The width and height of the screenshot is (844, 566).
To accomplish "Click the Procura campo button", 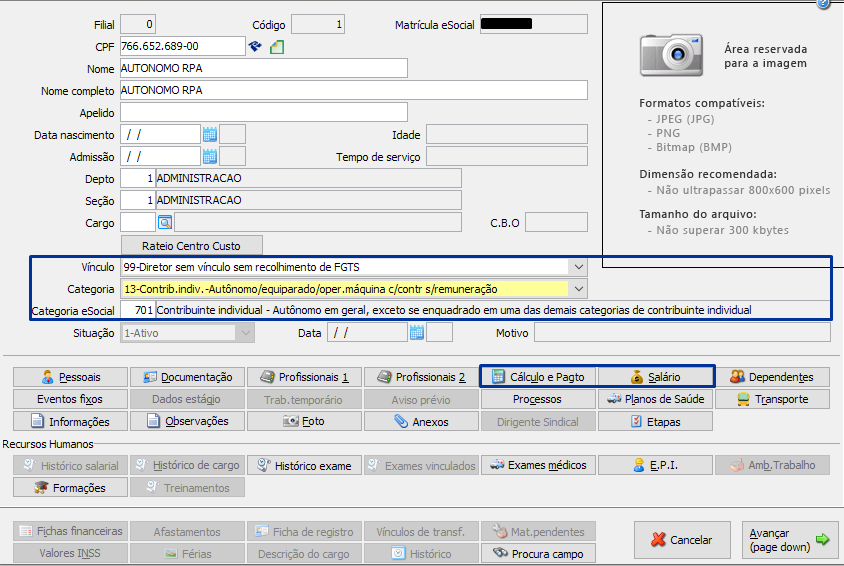I will coord(538,553).
